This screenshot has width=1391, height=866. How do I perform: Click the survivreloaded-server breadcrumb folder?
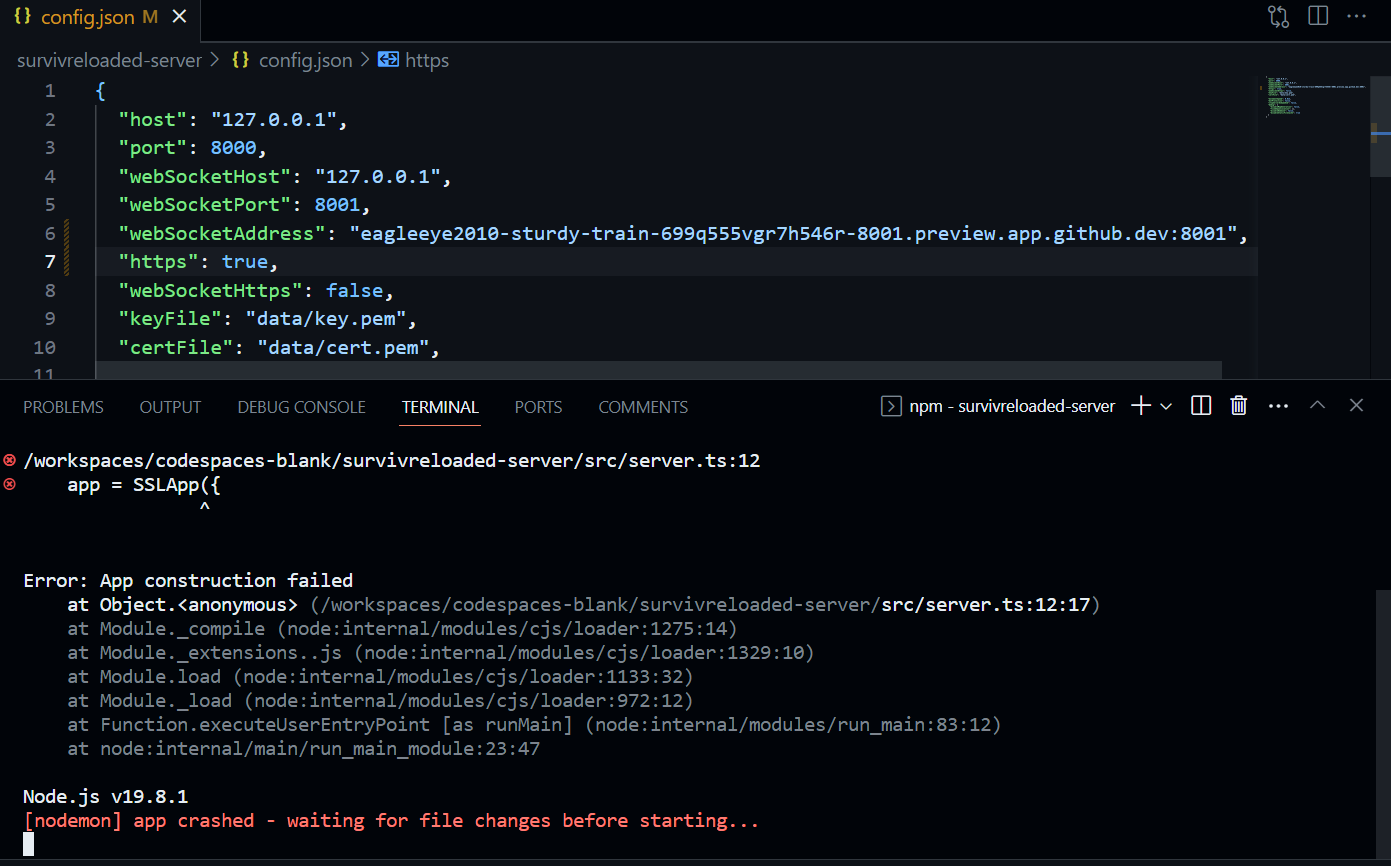point(110,60)
